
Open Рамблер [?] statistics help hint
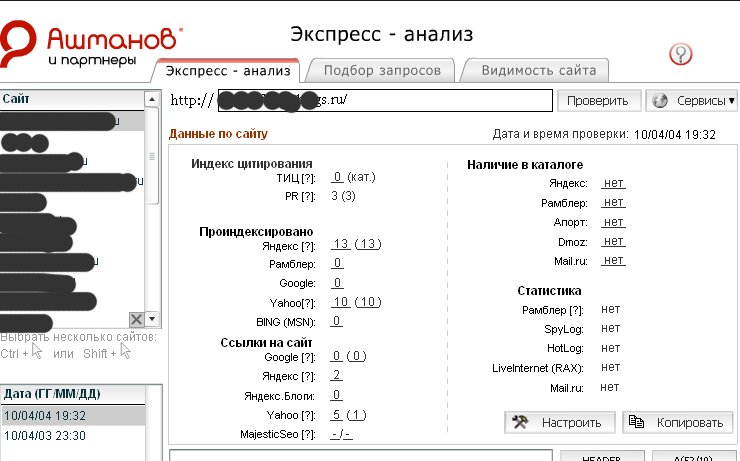click(x=576, y=310)
